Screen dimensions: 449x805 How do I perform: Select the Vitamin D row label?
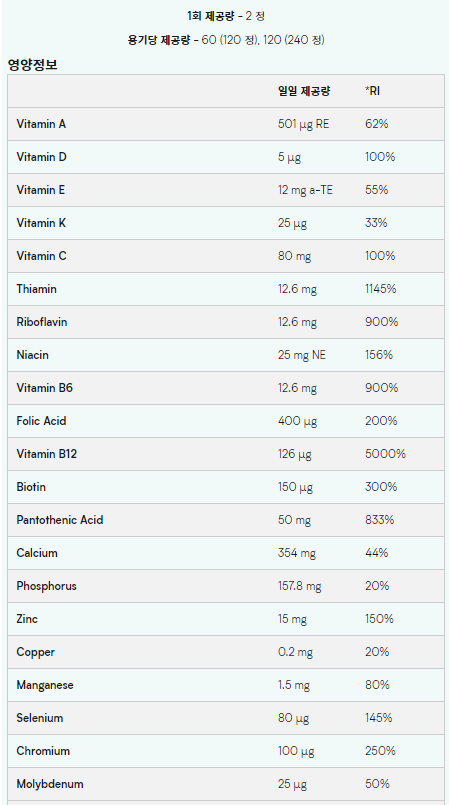41,157
